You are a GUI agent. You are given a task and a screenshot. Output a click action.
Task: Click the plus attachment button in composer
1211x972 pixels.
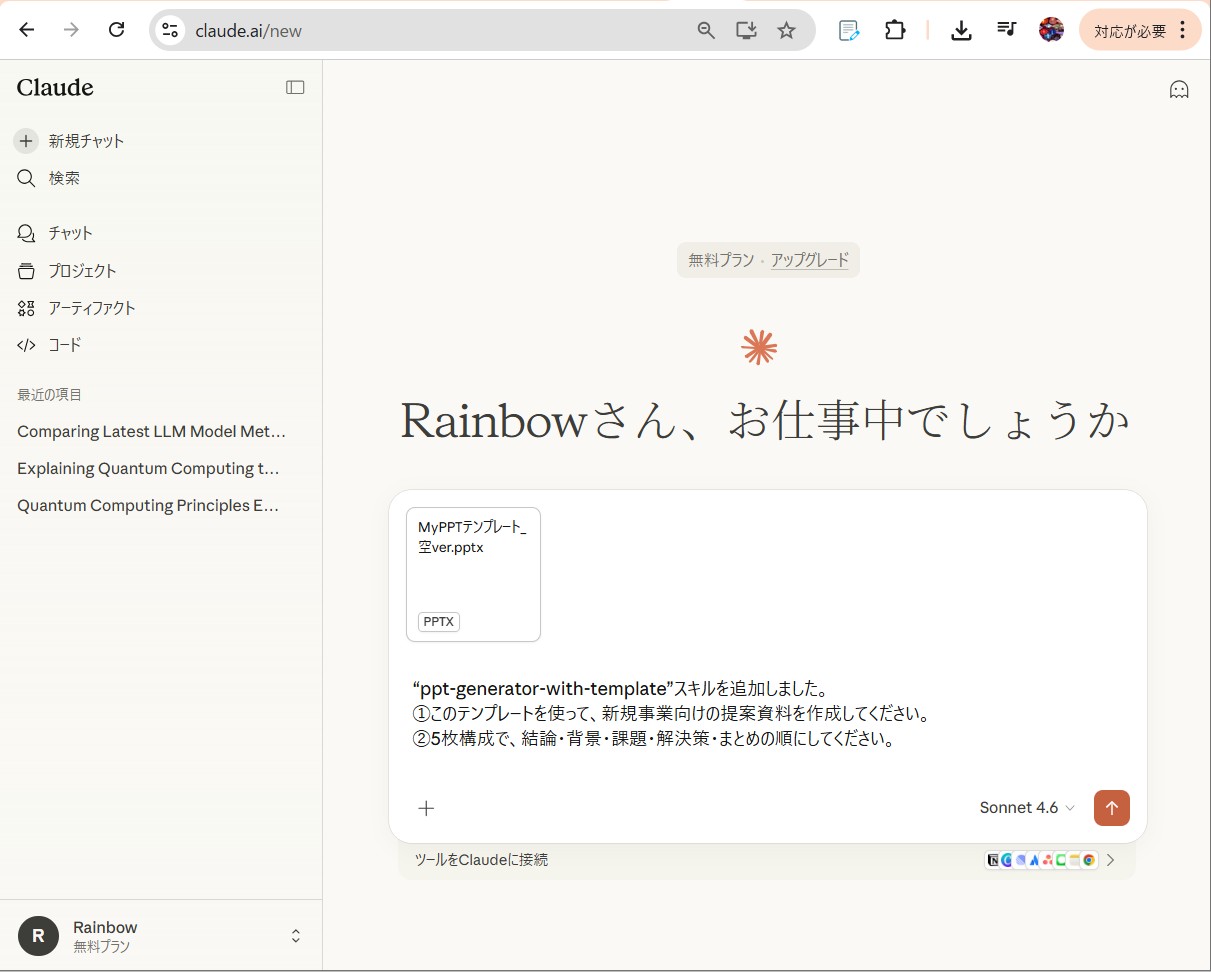426,808
